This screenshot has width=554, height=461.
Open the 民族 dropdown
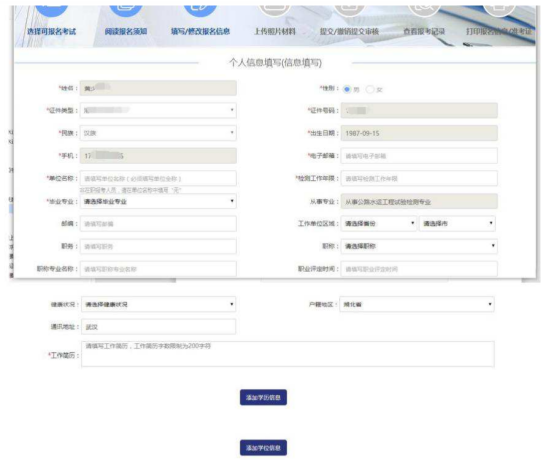point(158,133)
